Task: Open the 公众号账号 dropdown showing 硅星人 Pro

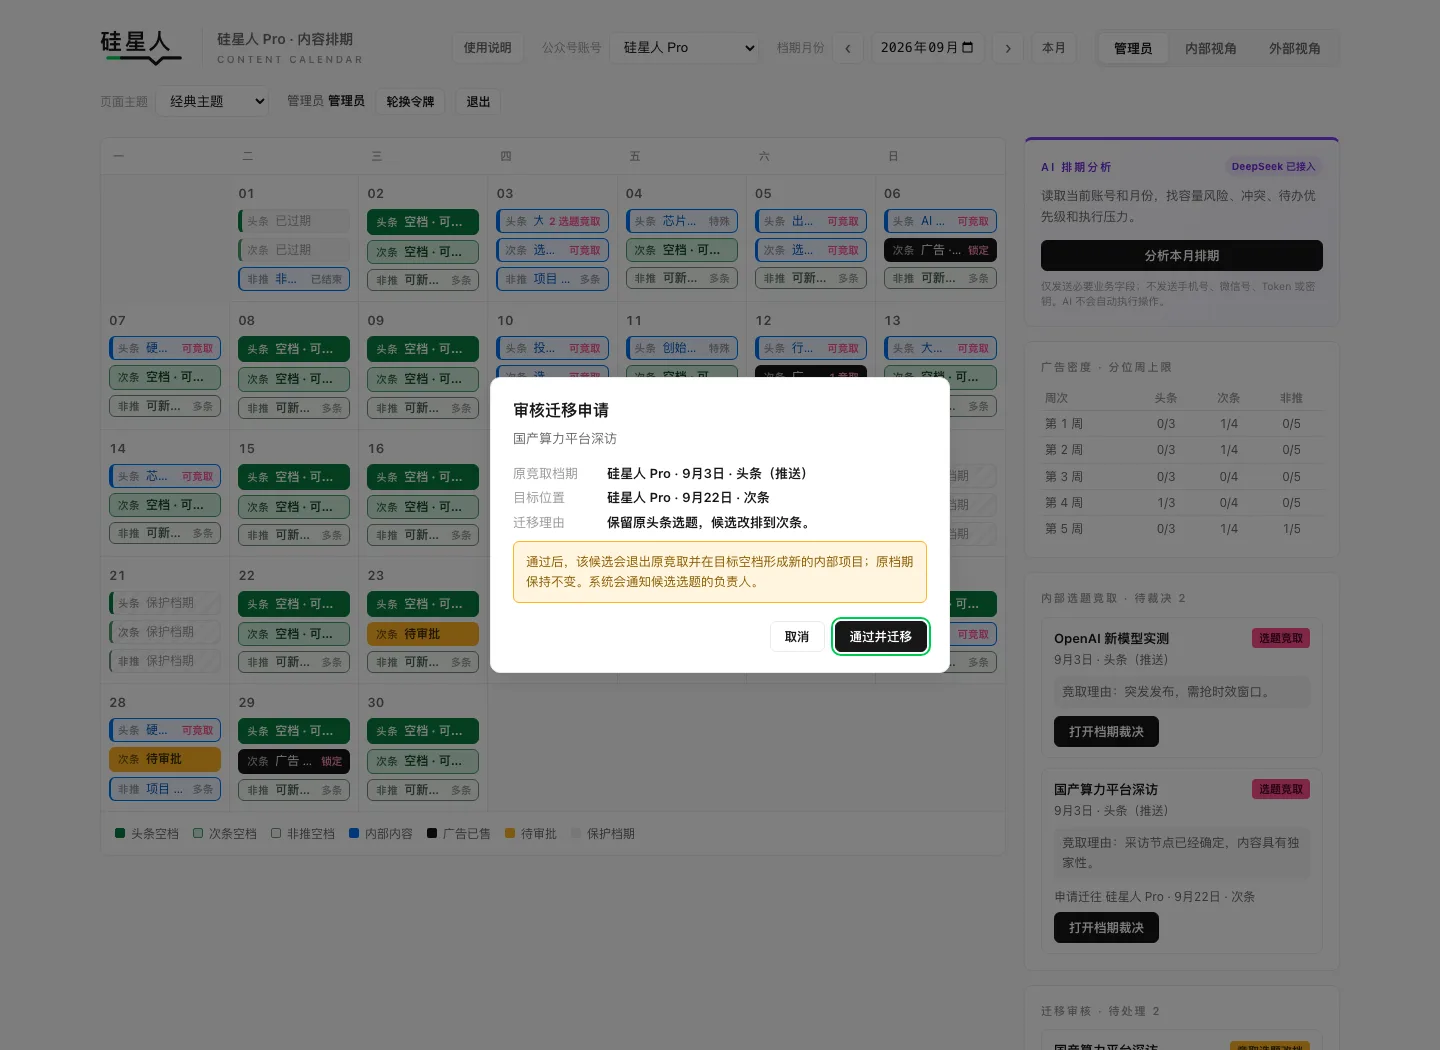Action: [x=686, y=48]
